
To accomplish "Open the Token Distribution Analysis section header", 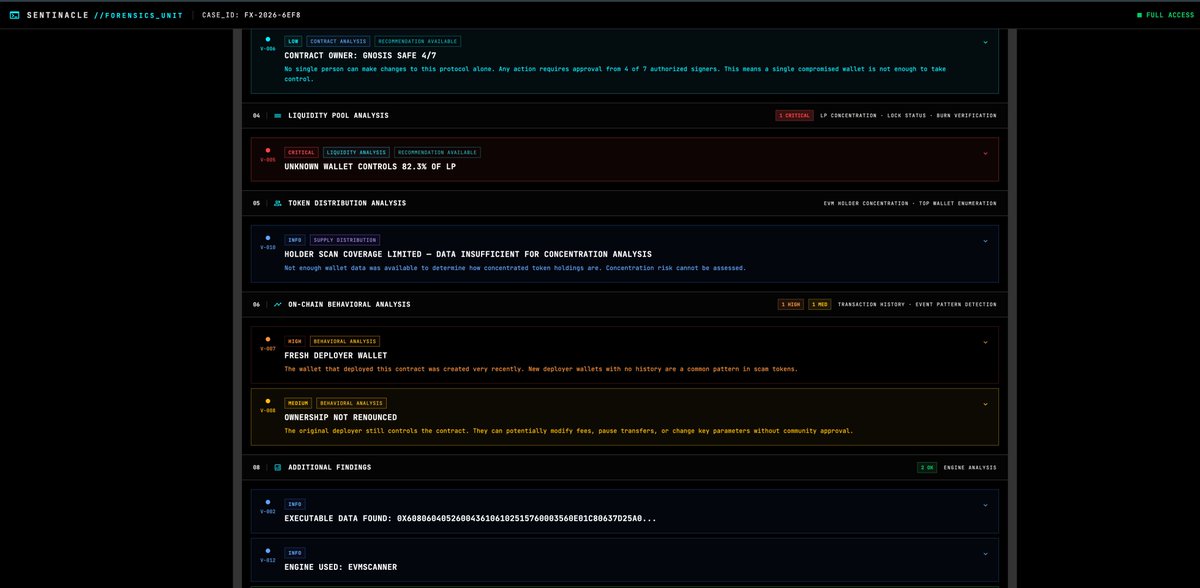I will click(x=625, y=203).
